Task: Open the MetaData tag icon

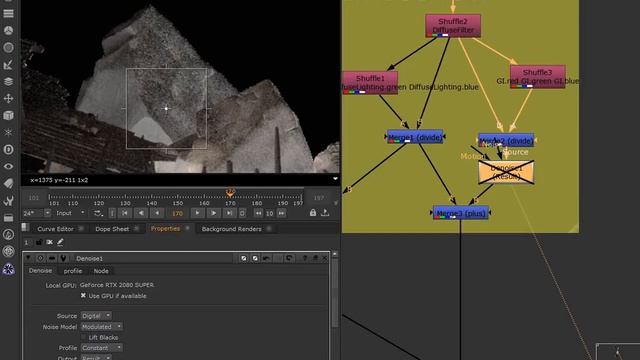Action: point(8,183)
